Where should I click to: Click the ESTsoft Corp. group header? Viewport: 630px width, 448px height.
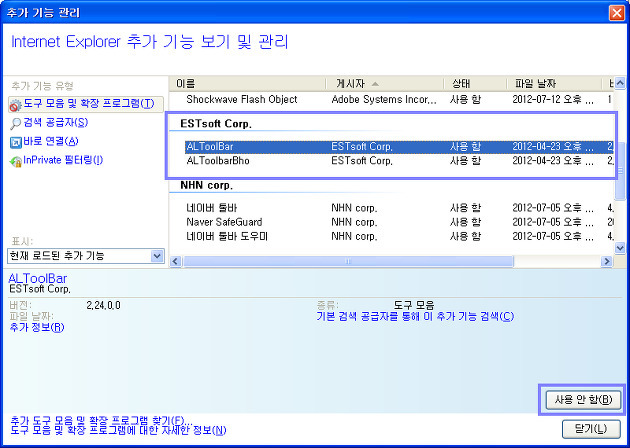216,124
